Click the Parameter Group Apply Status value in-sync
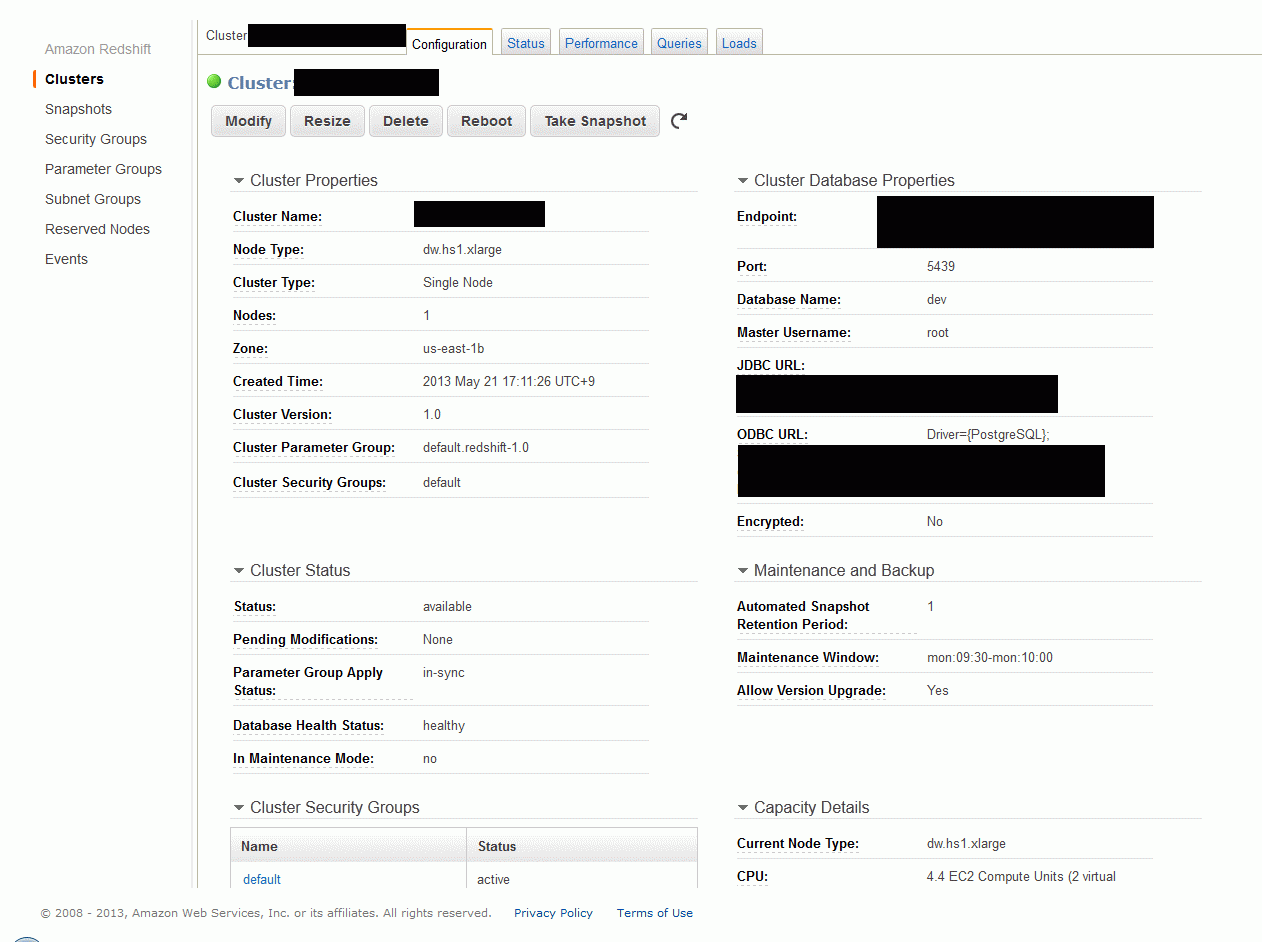This screenshot has height=942, width=1262. tap(444, 673)
